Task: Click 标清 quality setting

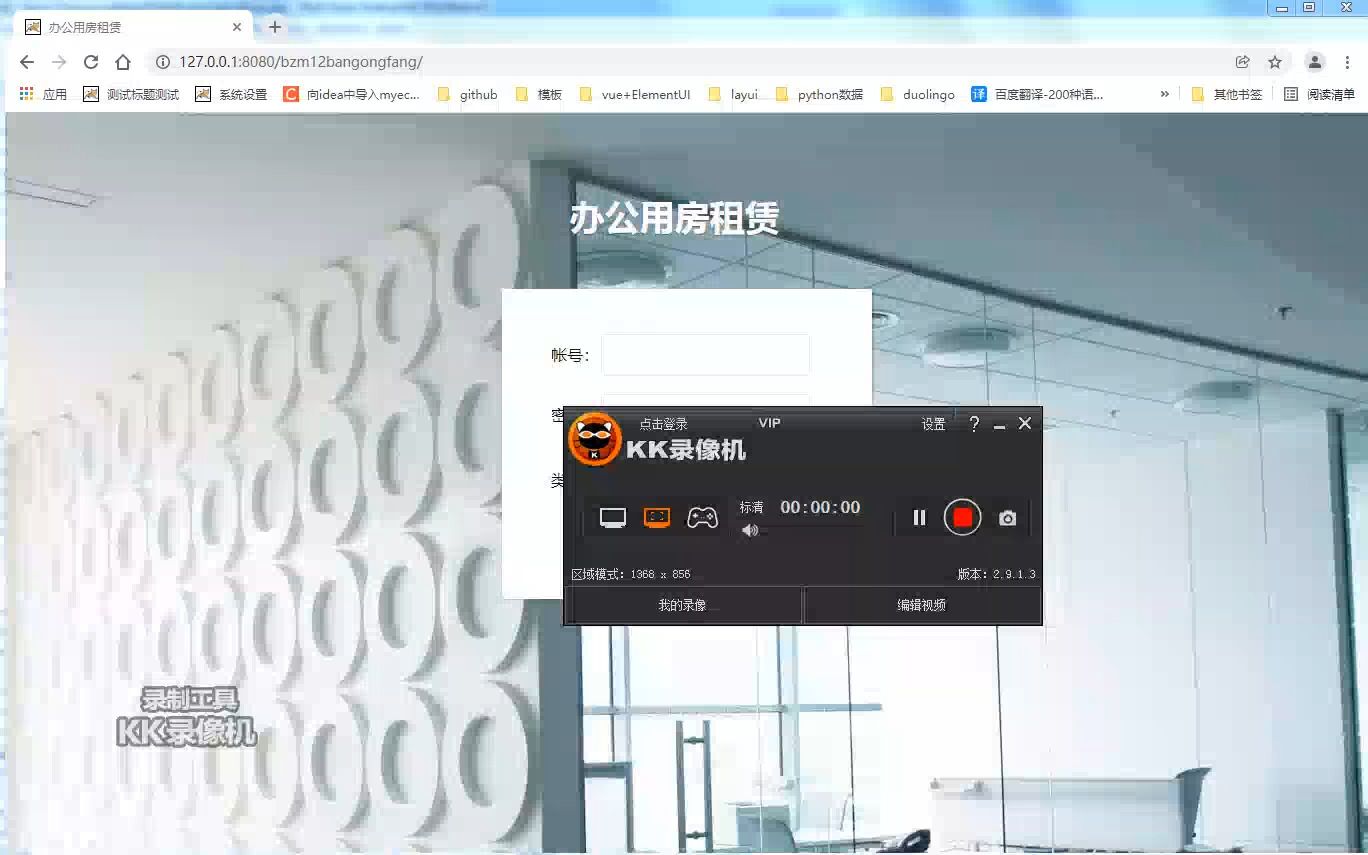Action: [x=751, y=507]
